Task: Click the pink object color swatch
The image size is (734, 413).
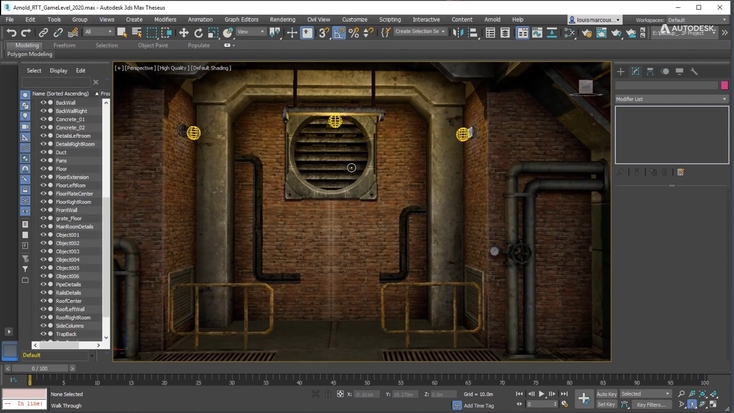Action: point(725,85)
